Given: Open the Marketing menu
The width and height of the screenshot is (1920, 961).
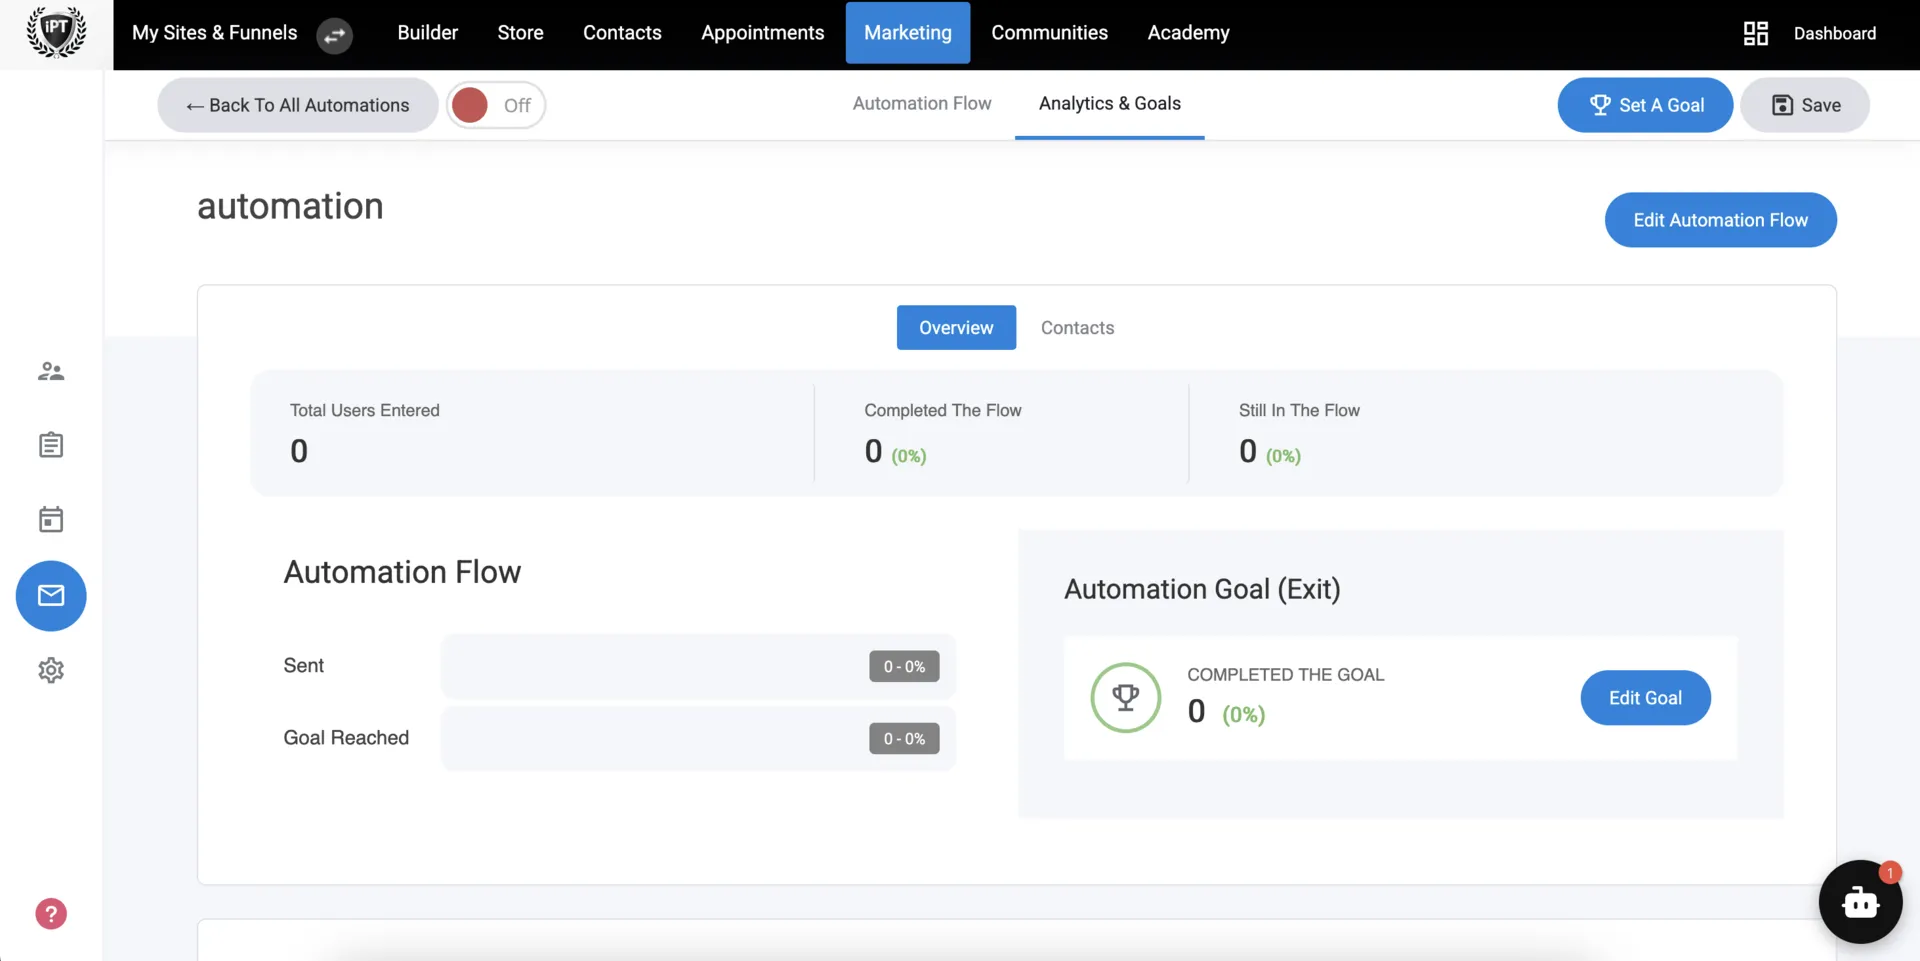Looking at the screenshot, I should coord(908,33).
